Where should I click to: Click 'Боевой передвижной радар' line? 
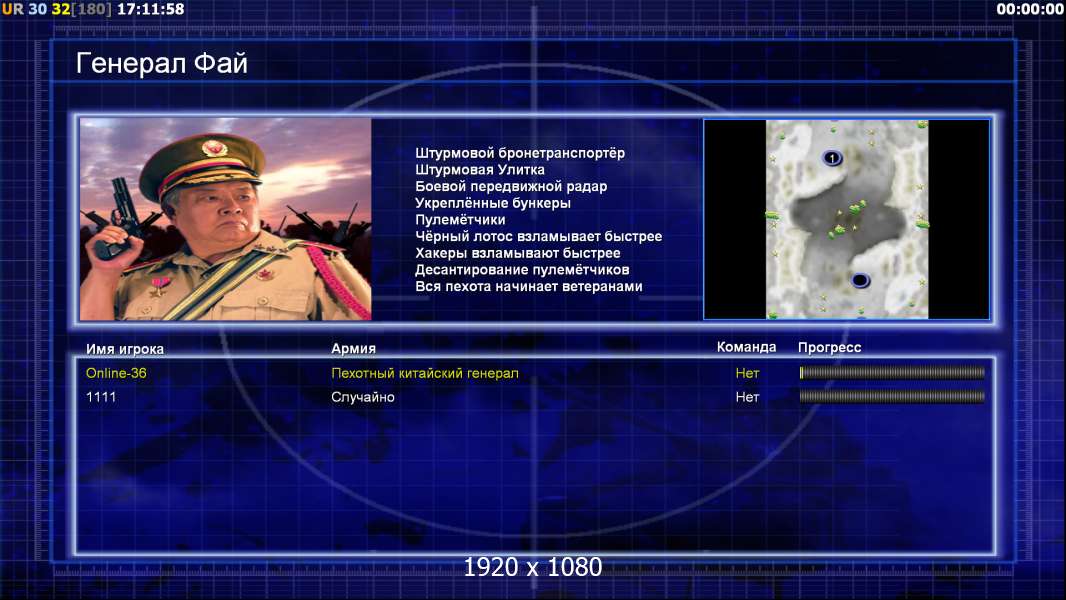click(x=511, y=186)
